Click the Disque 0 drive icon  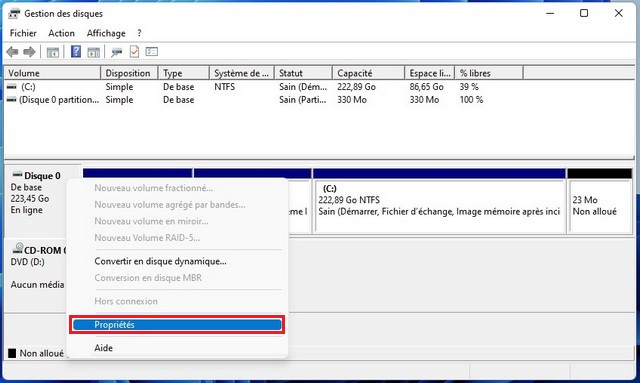(17, 175)
